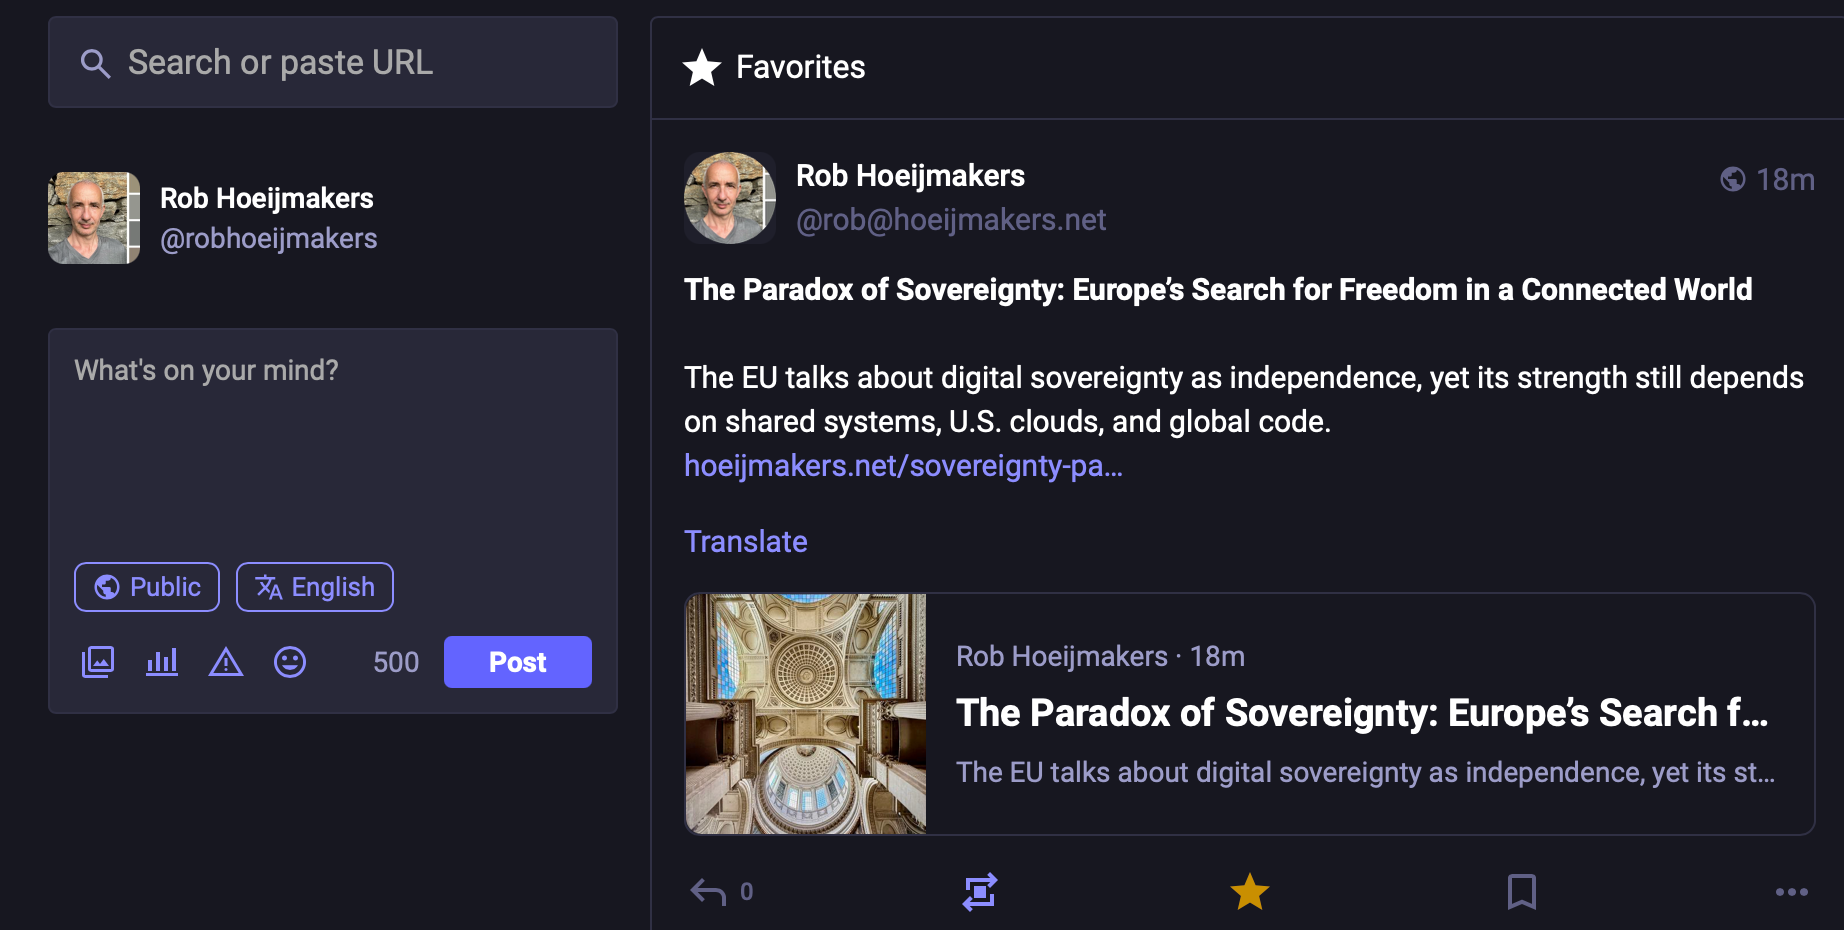
Task: Open the emoji picker smiley icon
Action: point(290,662)
